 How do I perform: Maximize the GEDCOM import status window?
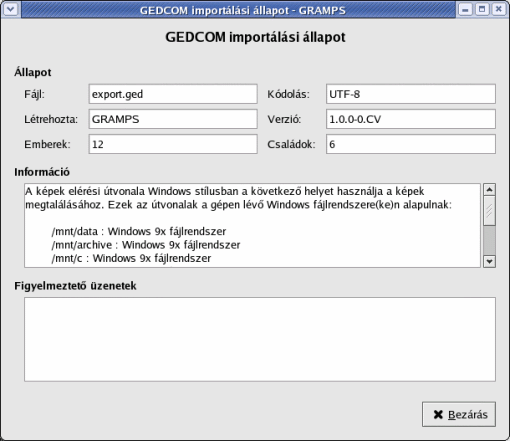coord(482,9)
